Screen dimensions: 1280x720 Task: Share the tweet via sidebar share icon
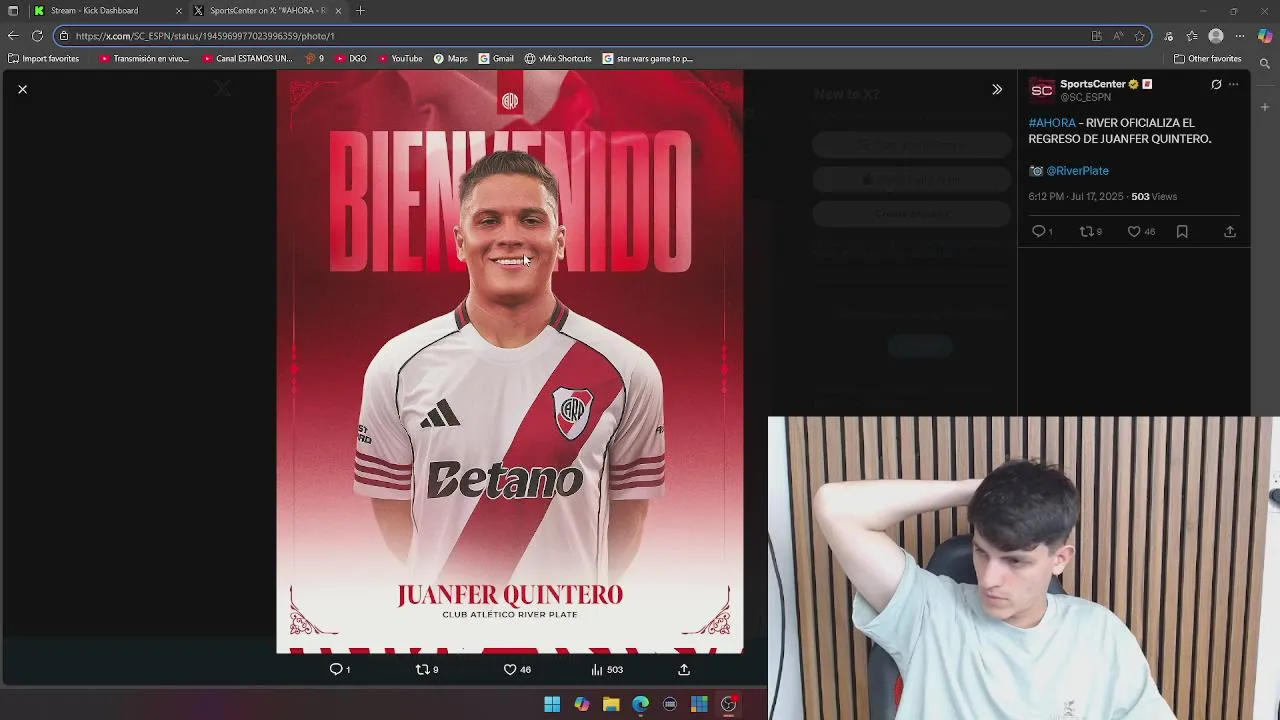pos(1230,232)
